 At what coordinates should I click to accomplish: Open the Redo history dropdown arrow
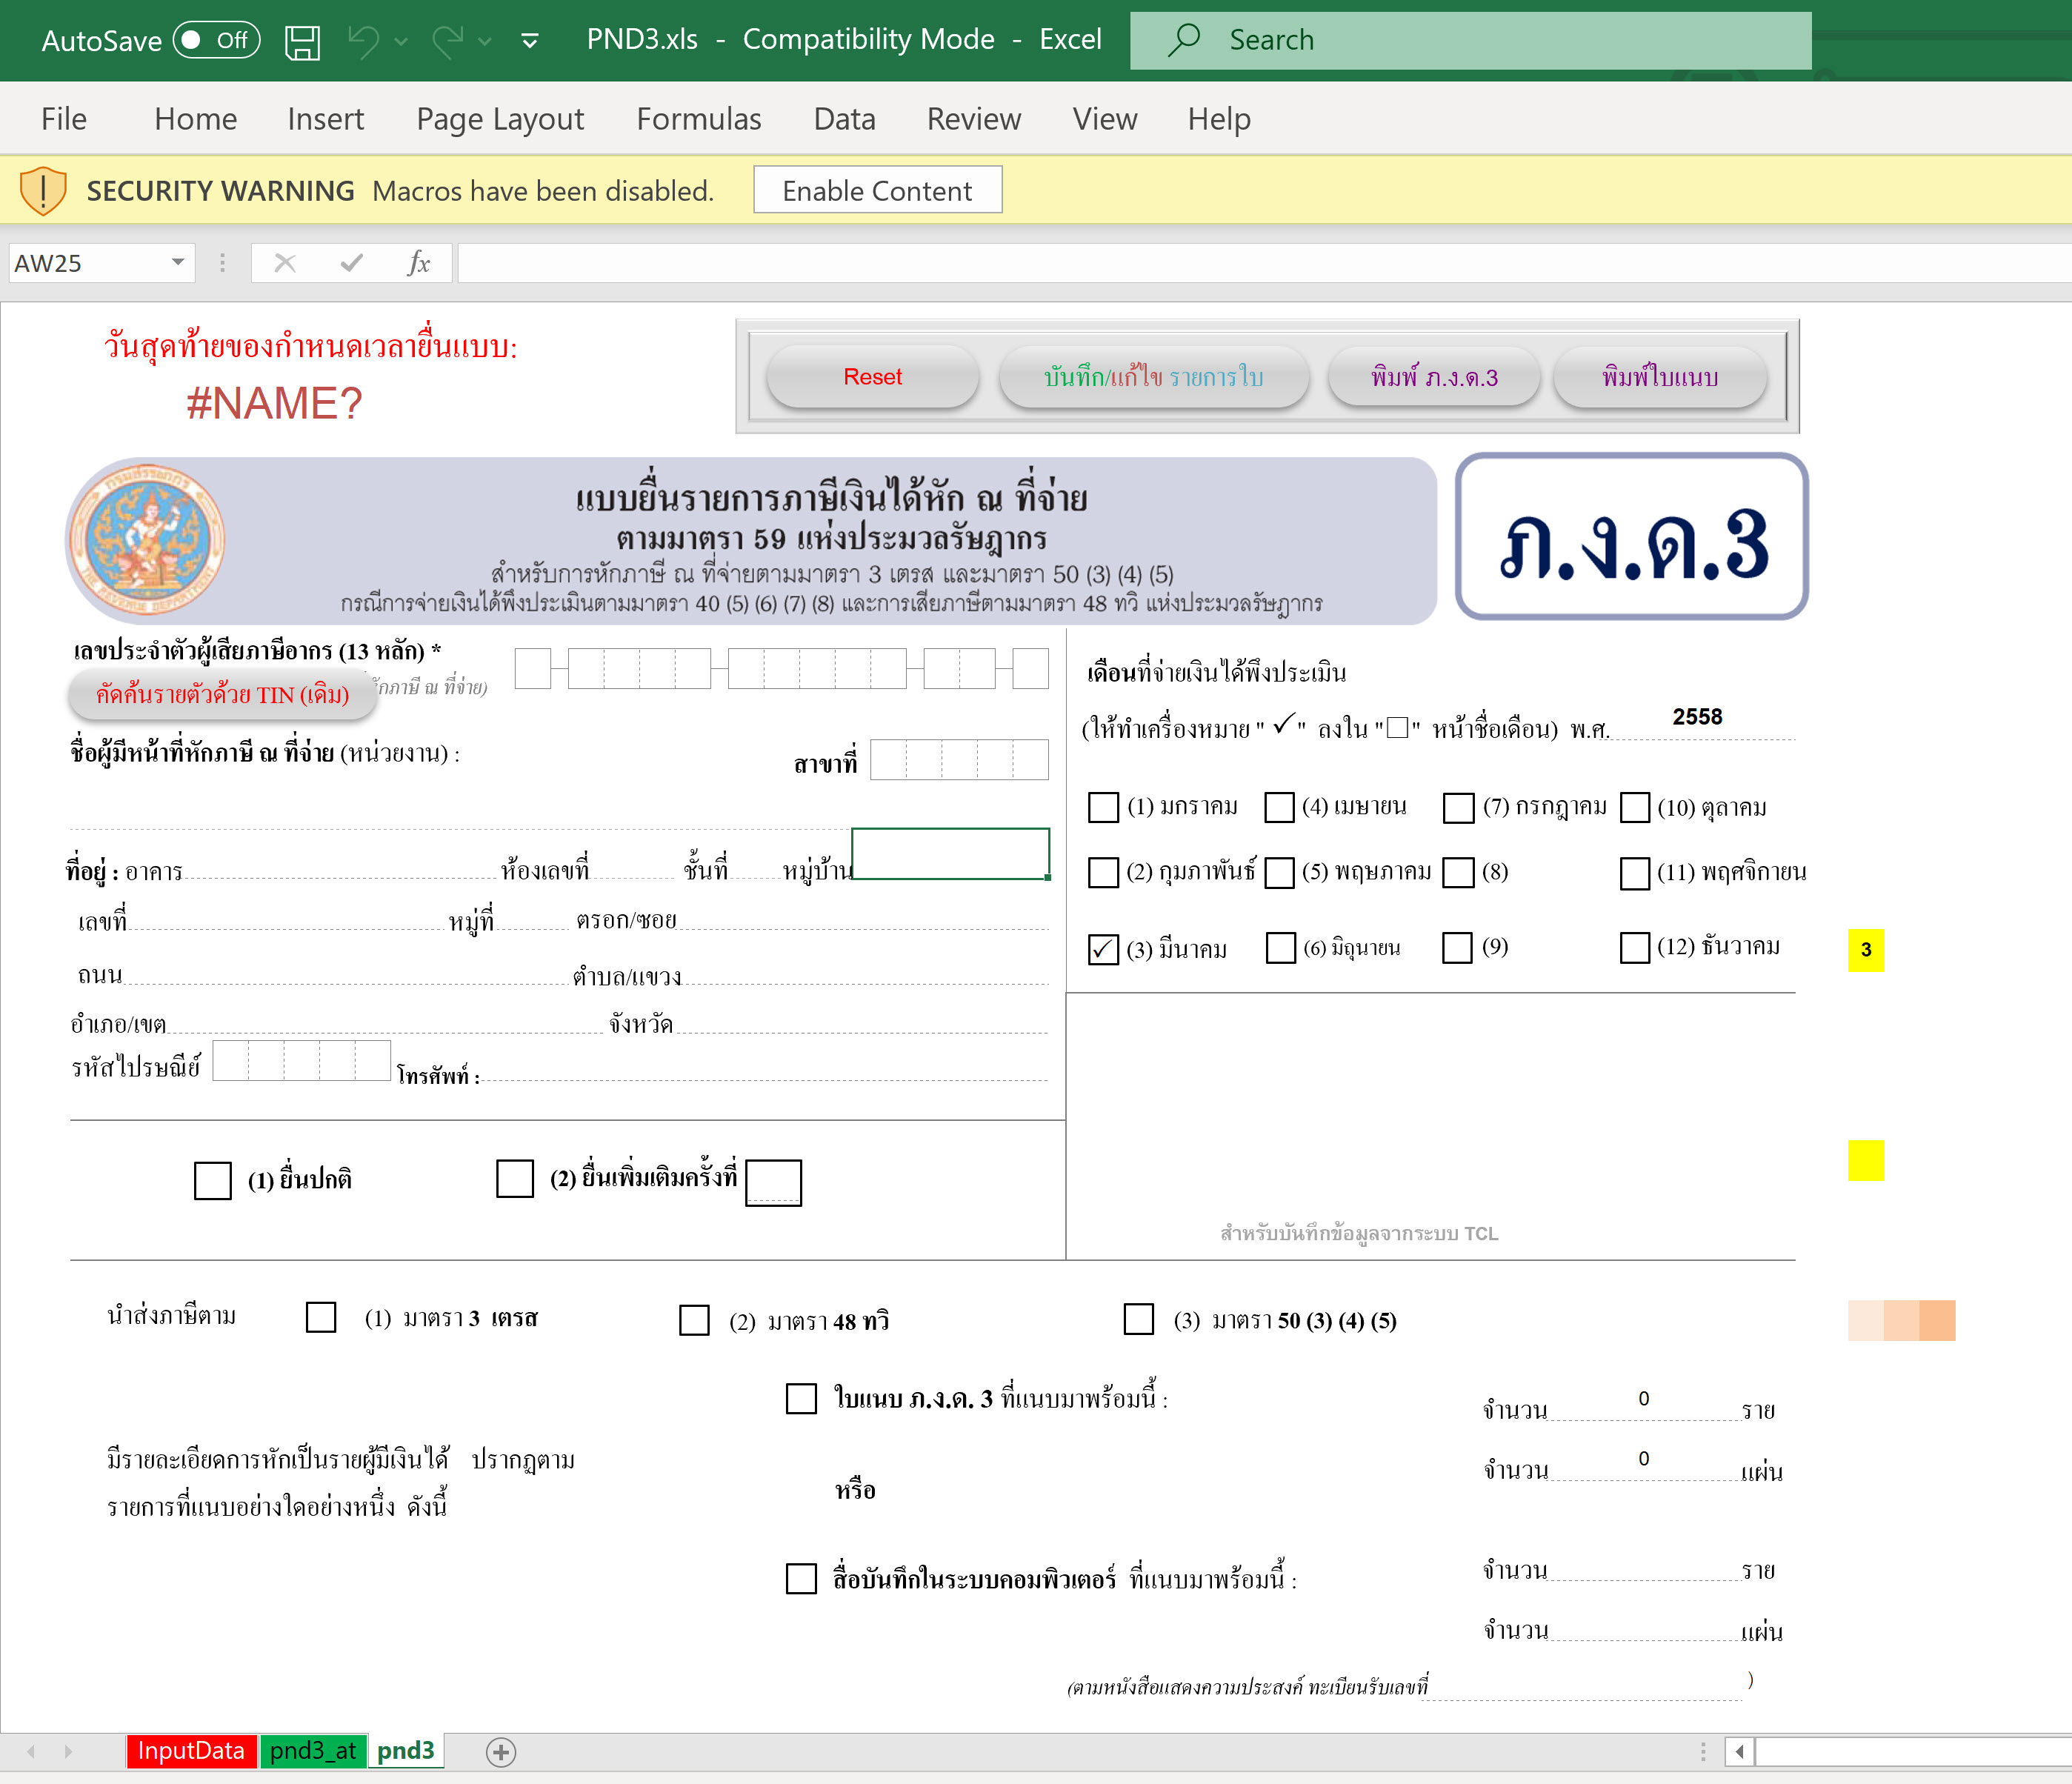(485, 42)
